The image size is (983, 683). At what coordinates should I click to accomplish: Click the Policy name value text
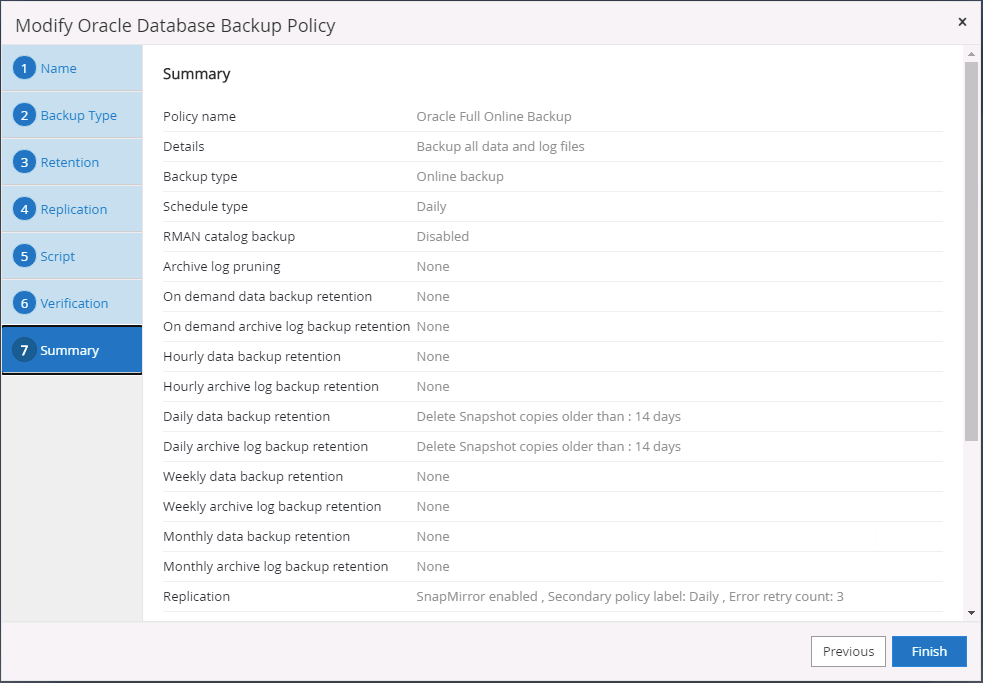494,116
